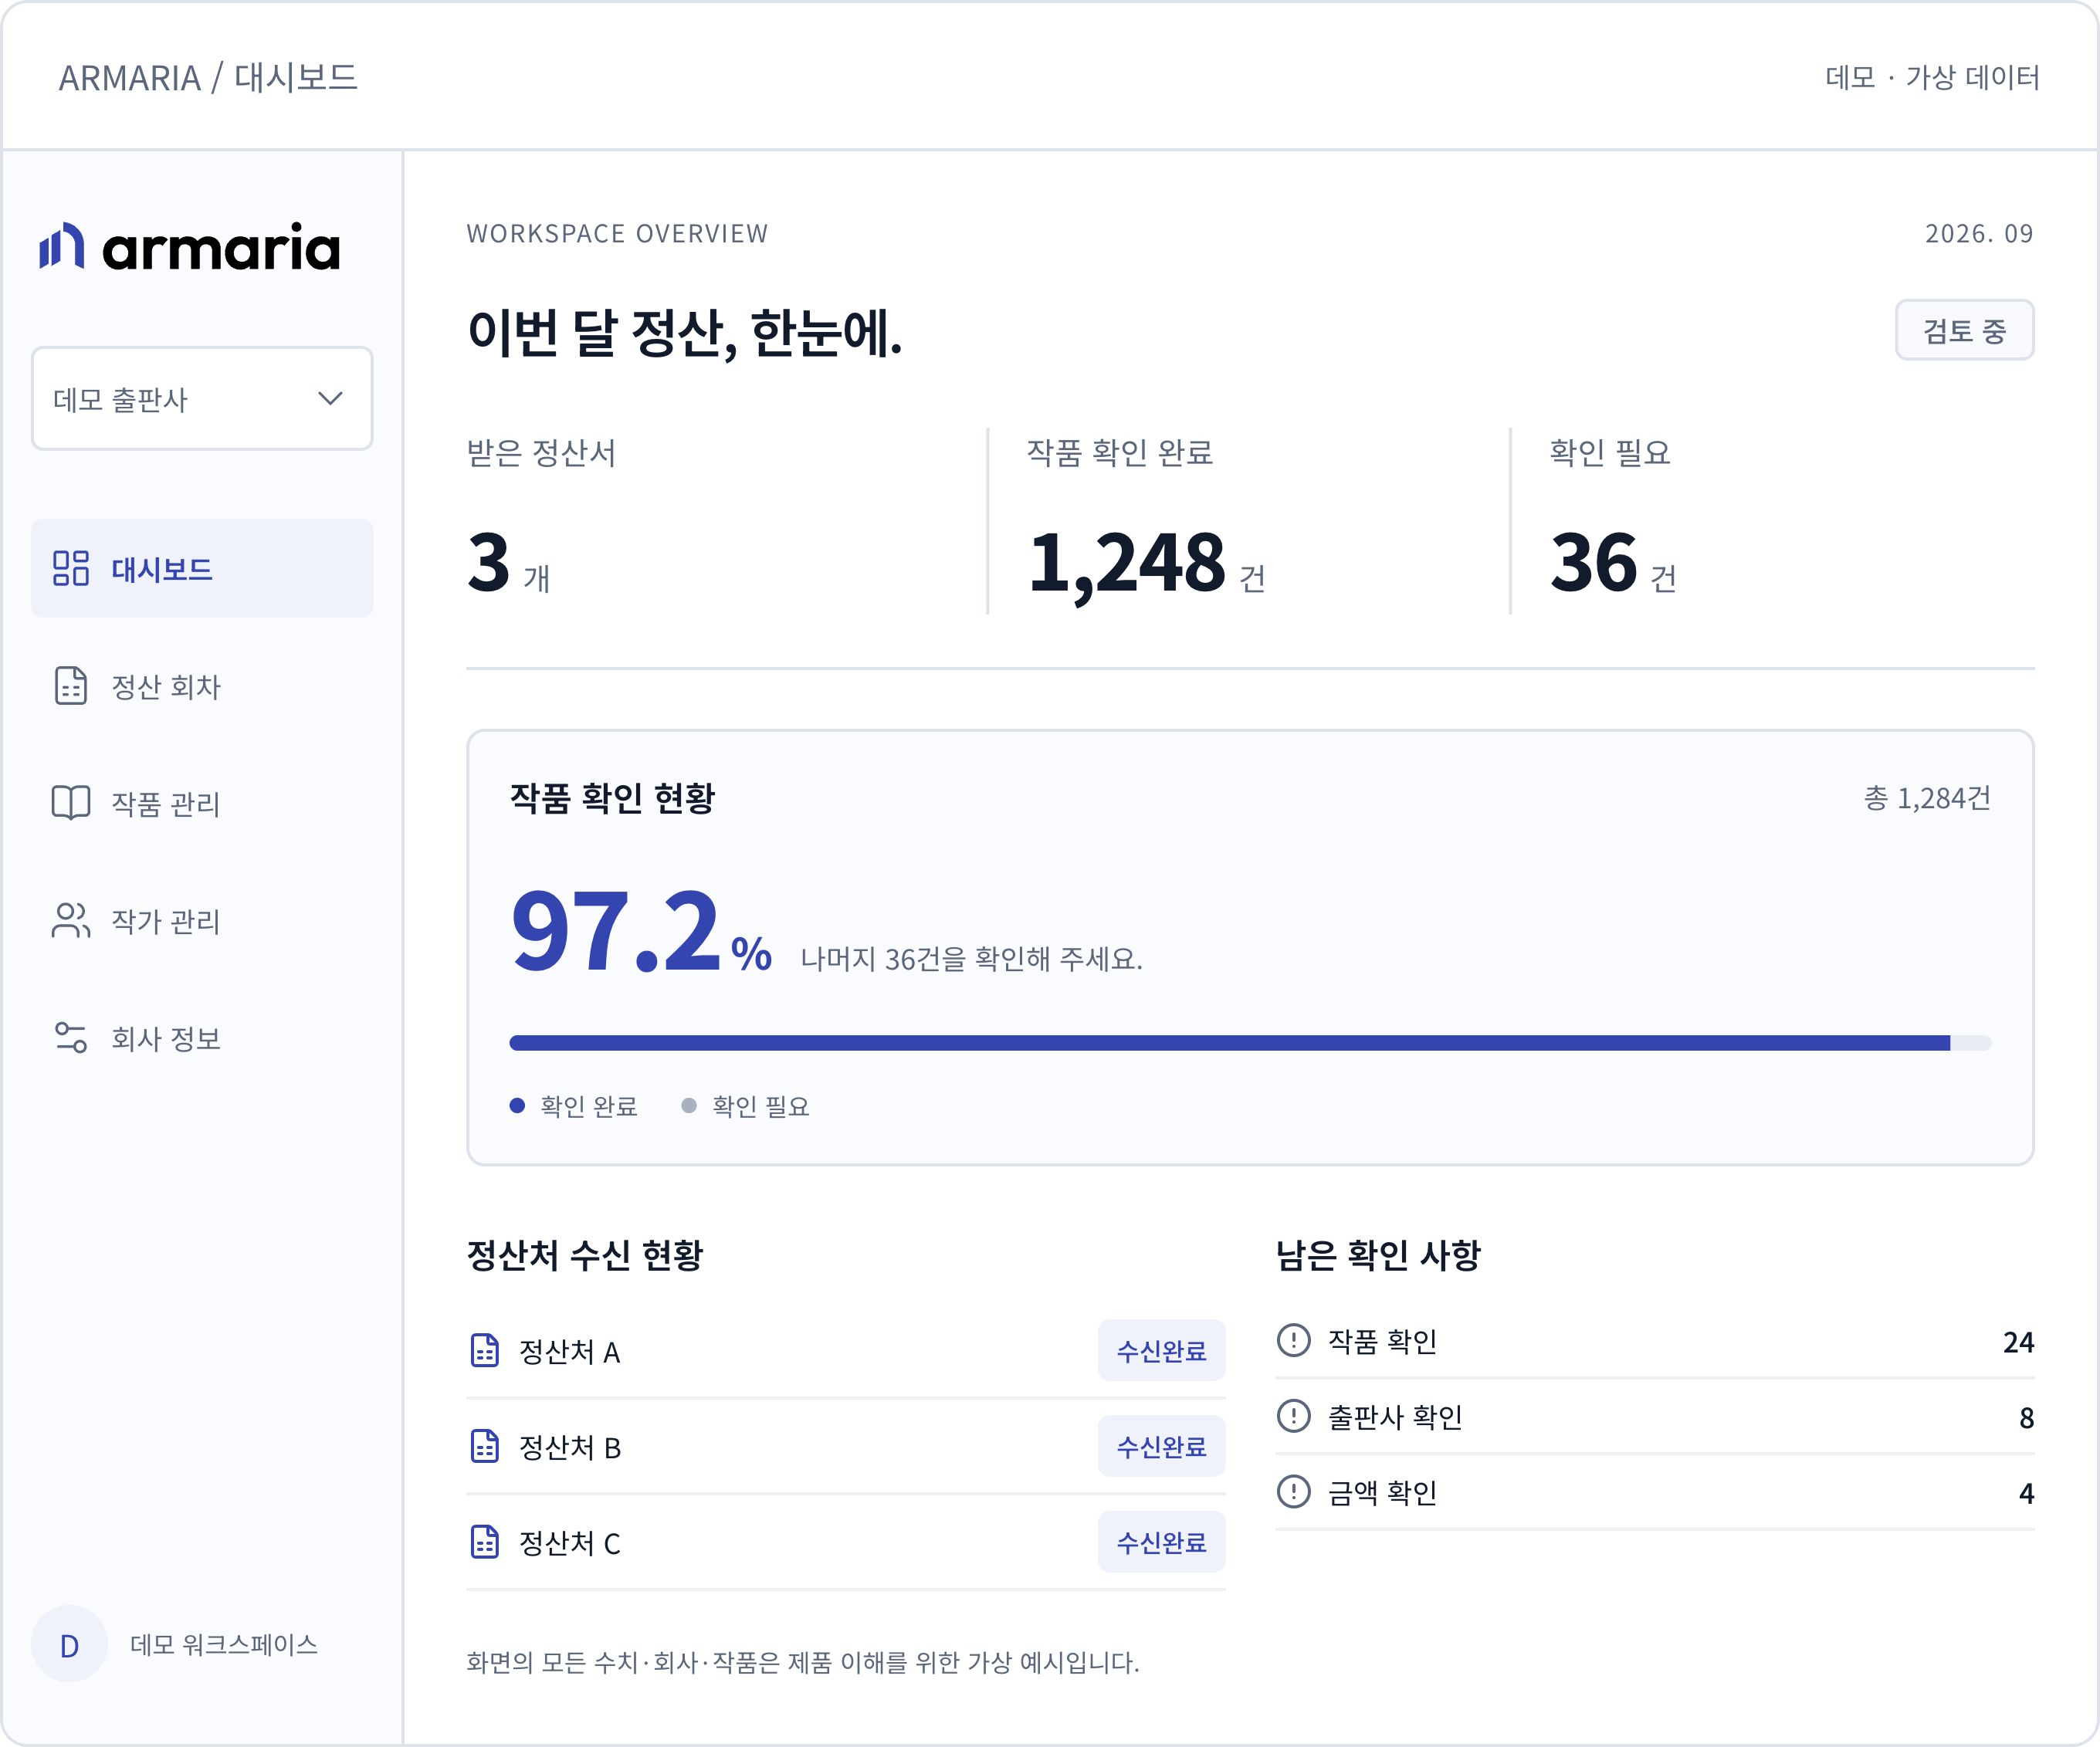Click the 확인 필요 legend dot

coord(689,1105)
